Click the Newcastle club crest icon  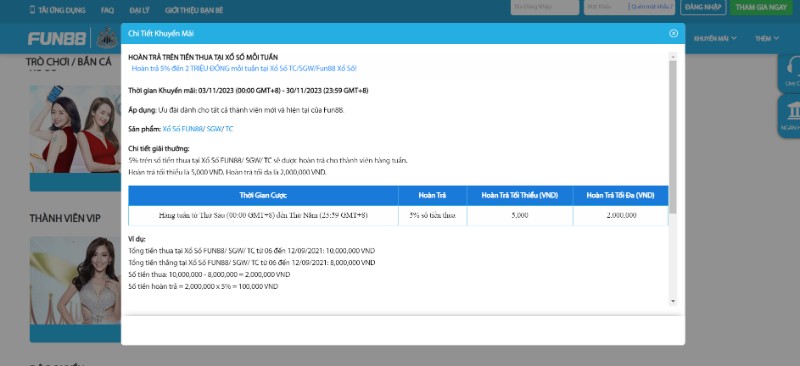tap(107, 38)
